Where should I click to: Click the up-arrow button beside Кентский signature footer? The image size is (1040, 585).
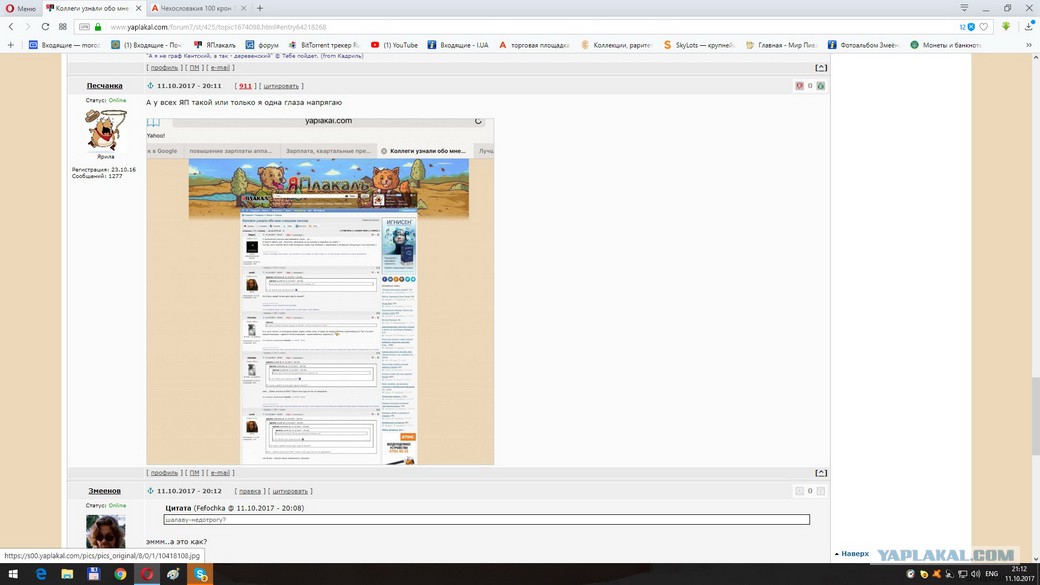[820, 68]
